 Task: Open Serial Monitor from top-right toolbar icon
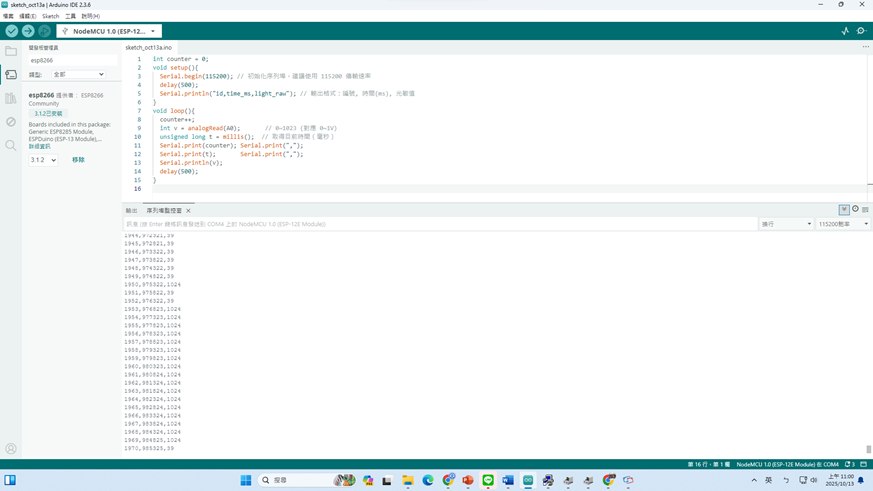tap(861, 31)
